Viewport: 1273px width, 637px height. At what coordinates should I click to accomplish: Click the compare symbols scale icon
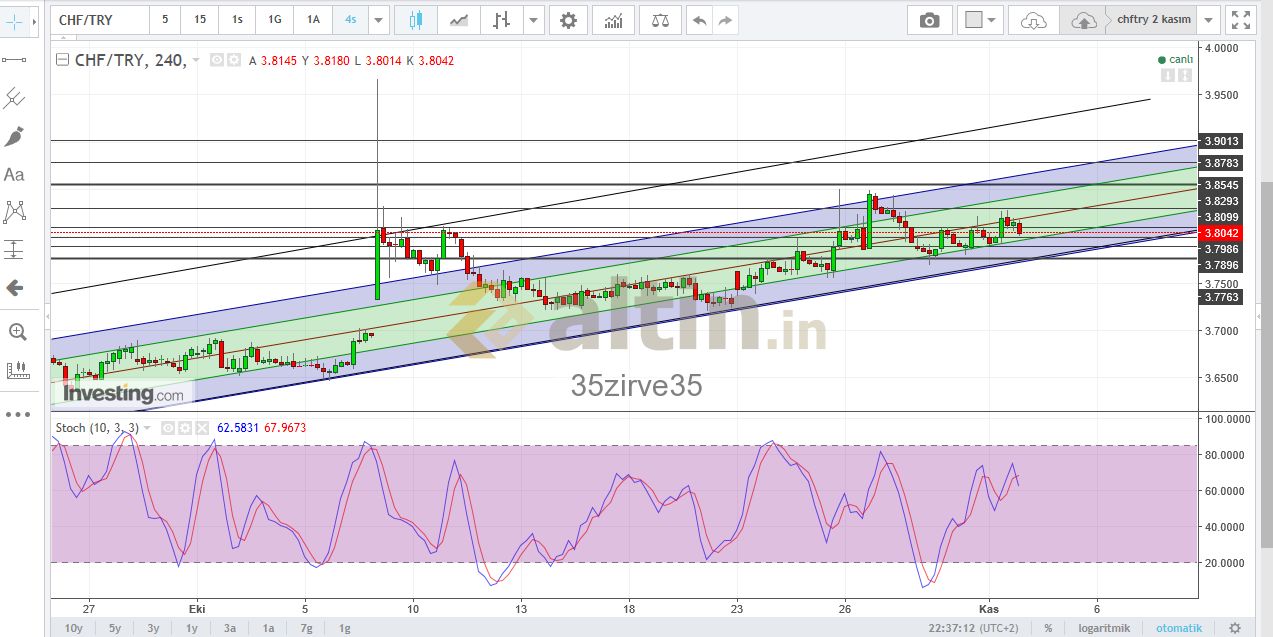(659, 20)
